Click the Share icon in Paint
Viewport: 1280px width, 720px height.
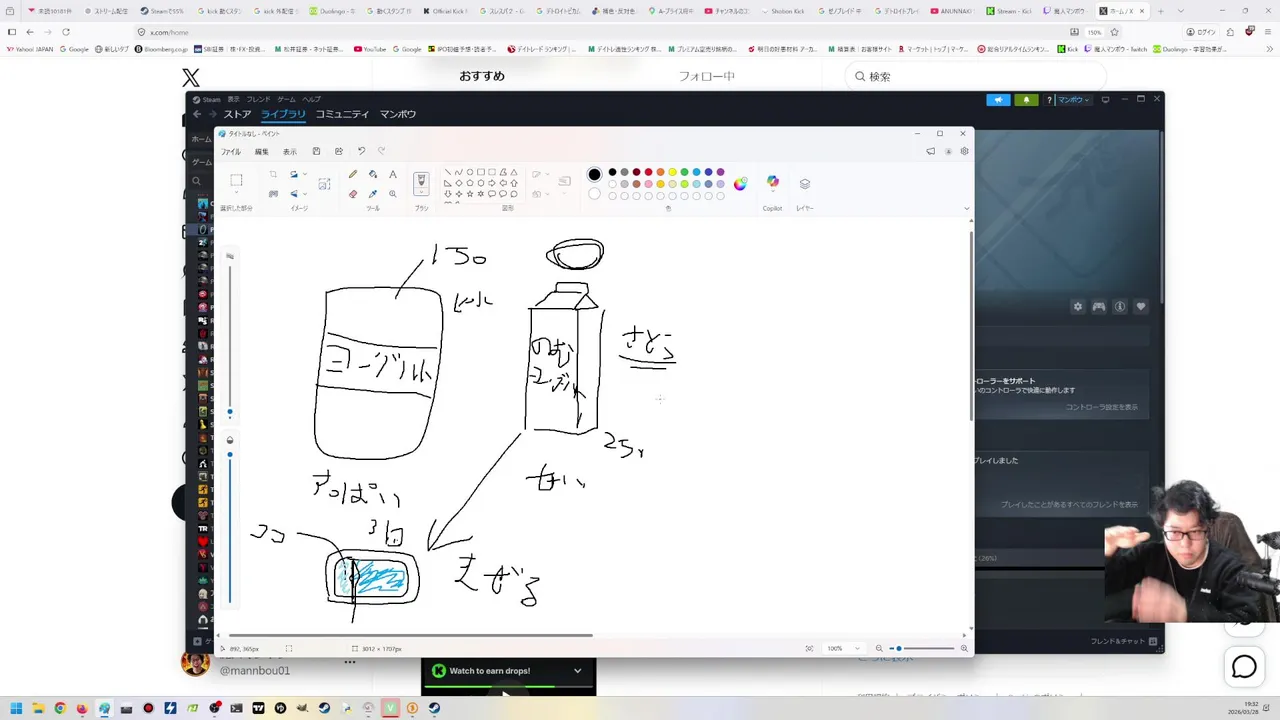(x=338, y=151)
